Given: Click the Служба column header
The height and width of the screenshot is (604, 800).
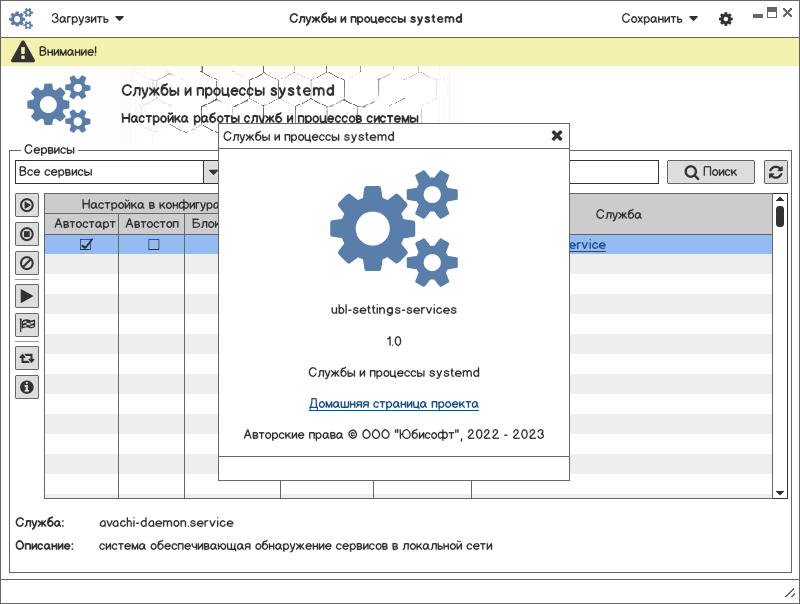Looking at the screenshot, I should tap(618, 214).
